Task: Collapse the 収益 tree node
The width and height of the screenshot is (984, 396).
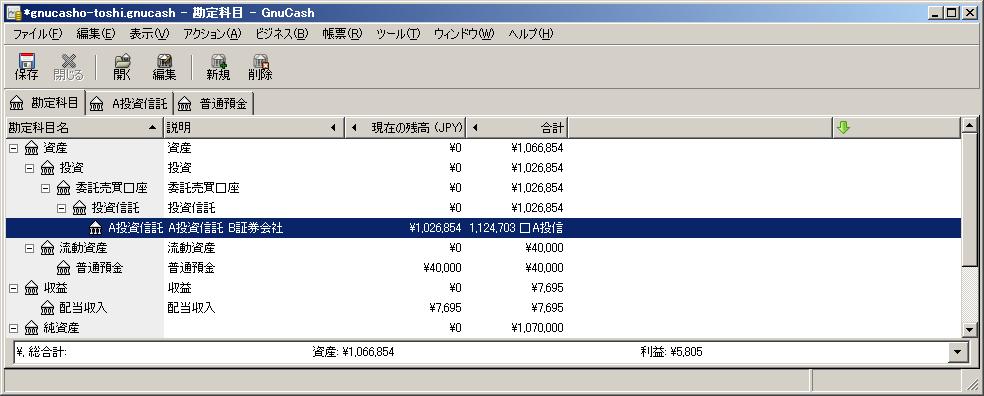Action: pyautogui.click(x=13, y=288)
